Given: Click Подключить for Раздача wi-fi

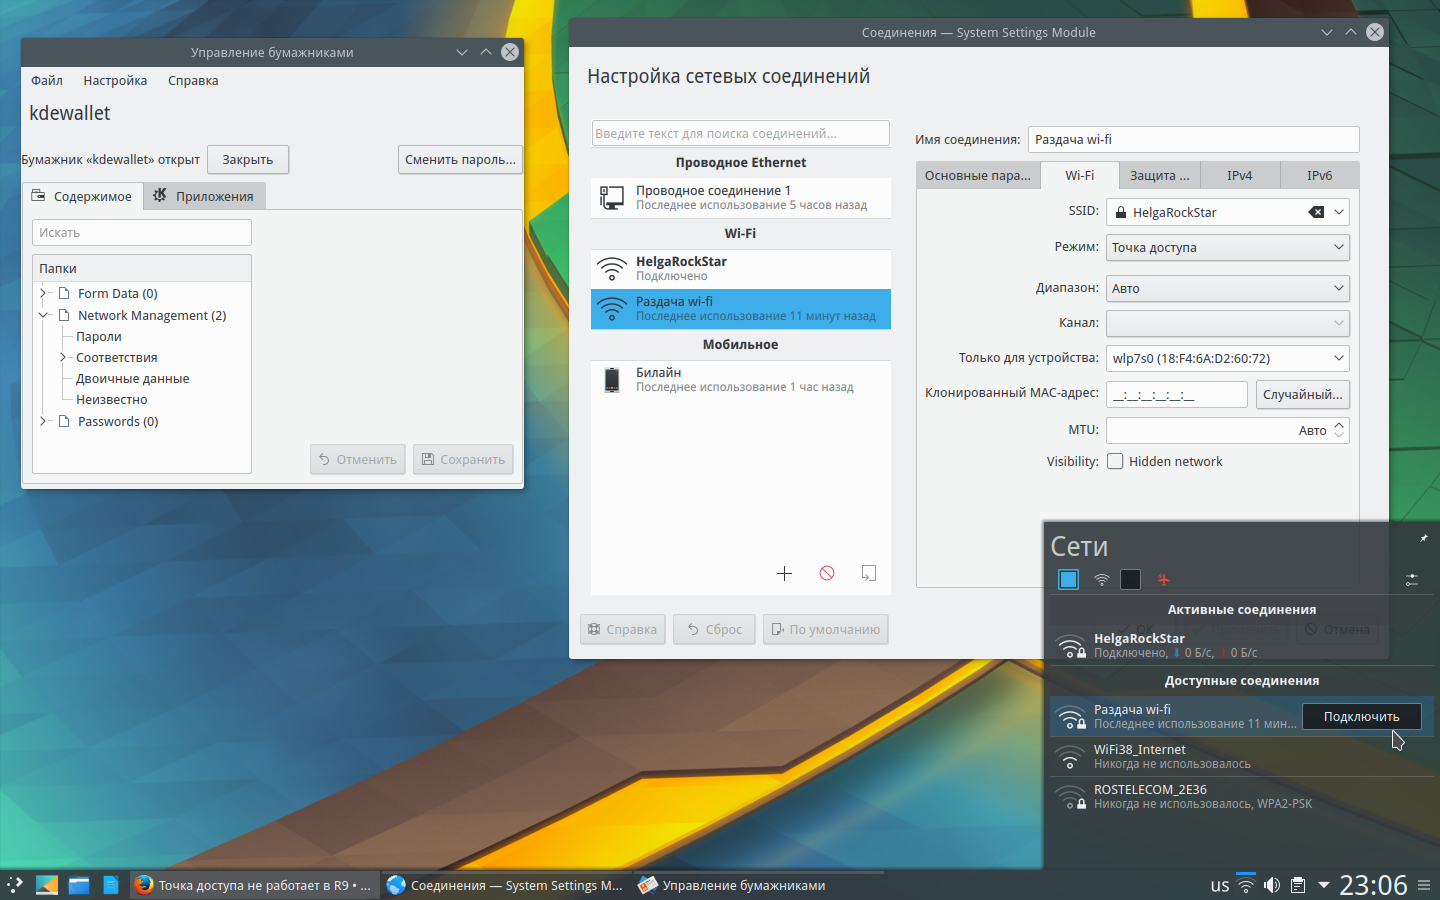Looking at the screenshot, I should (x=1362, y=716).
